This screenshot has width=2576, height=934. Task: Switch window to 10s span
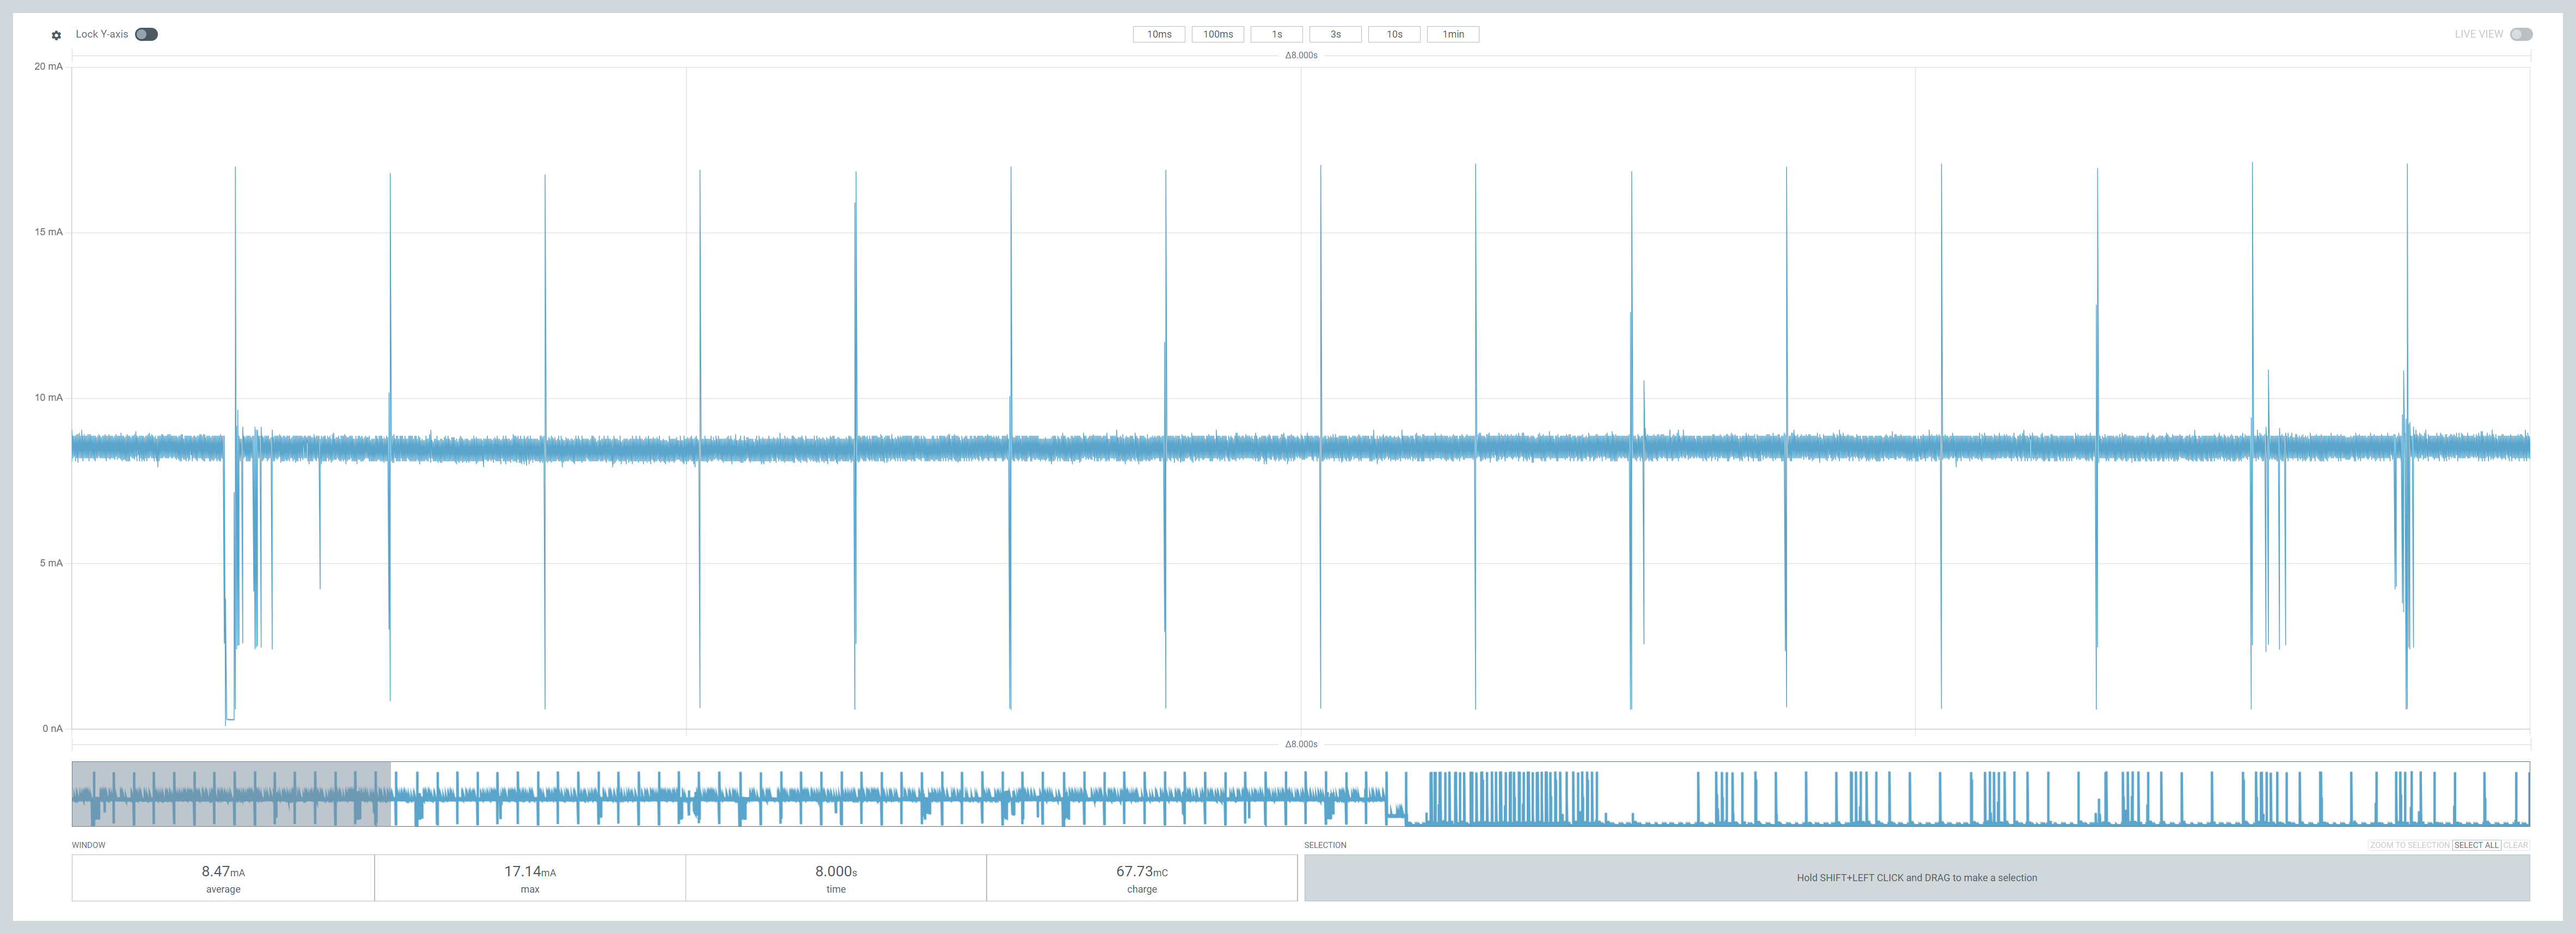pyautogui.click(x=1394, y=34)
